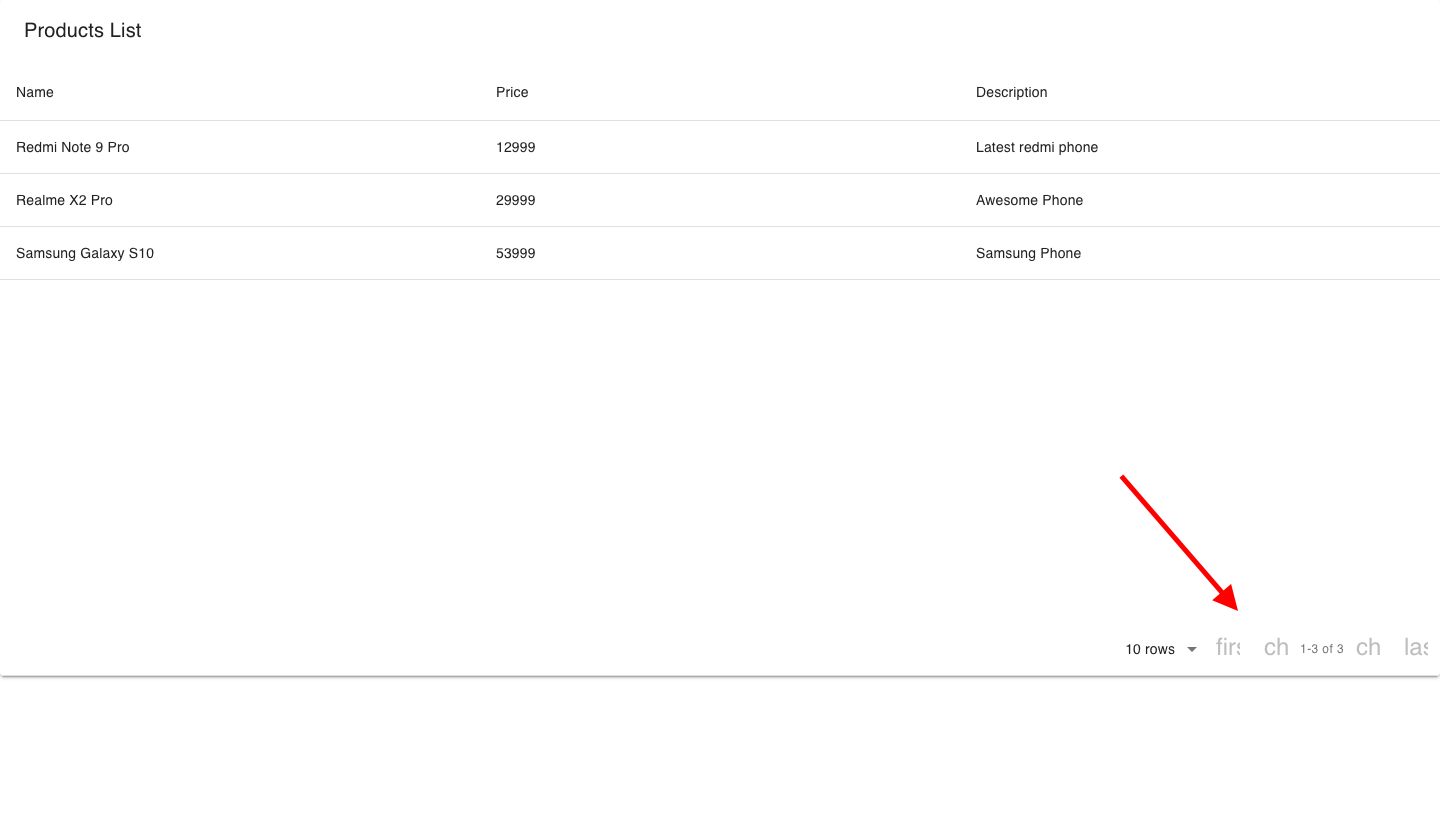Click the 1-3 of 3 page indicator
1440x820 pixels.
(1321, 649)
